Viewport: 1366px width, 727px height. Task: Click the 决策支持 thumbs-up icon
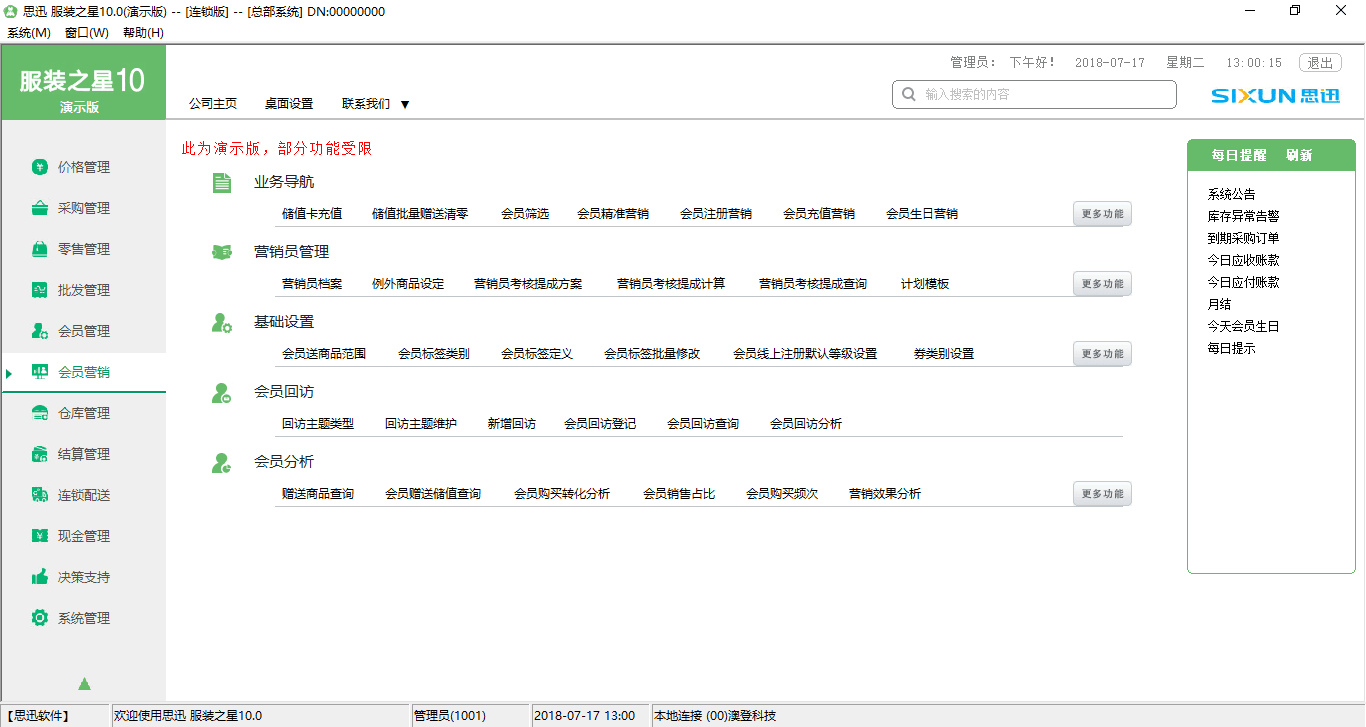click(x=40, y=577)
